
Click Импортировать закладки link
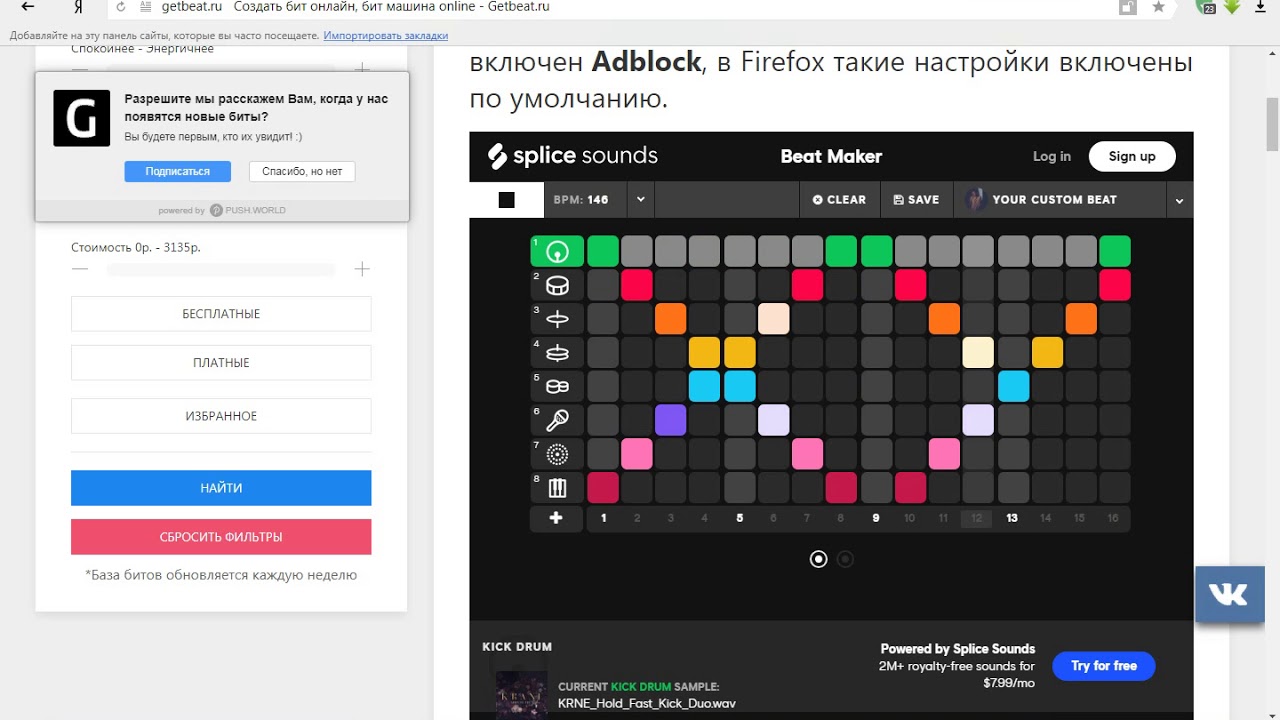(x=386, y=35)
